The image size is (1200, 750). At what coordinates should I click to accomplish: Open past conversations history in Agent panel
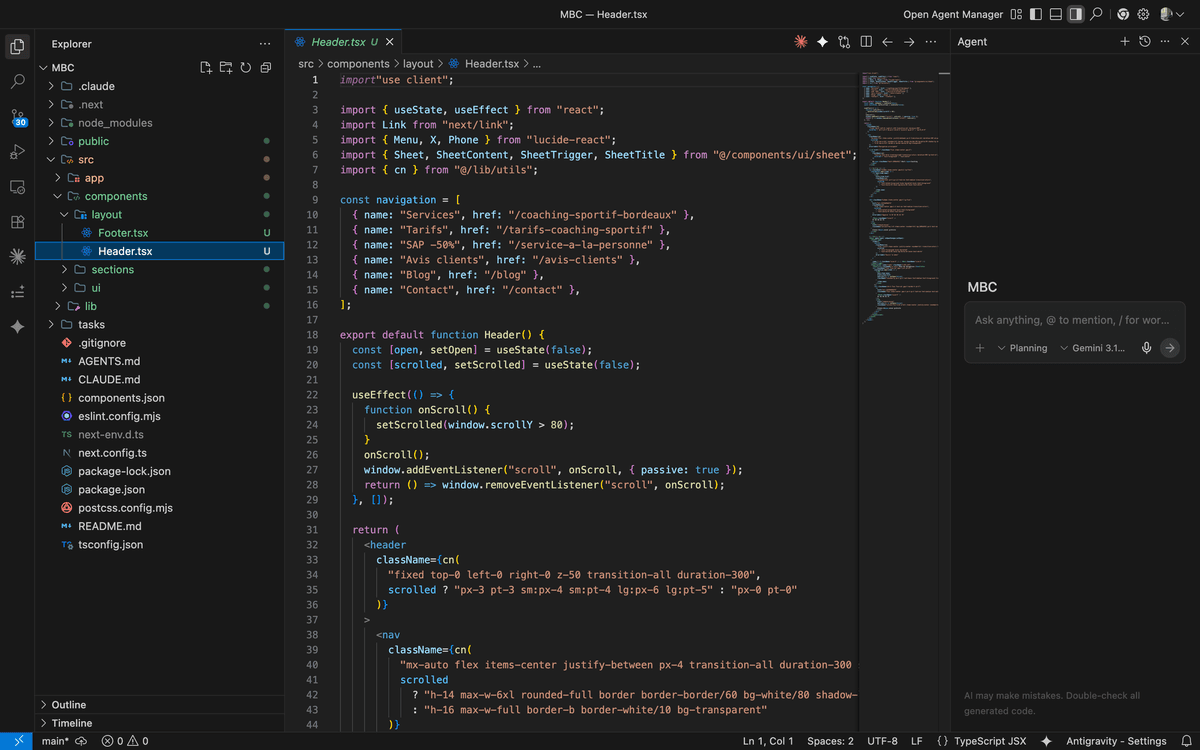click(1145, 42)
